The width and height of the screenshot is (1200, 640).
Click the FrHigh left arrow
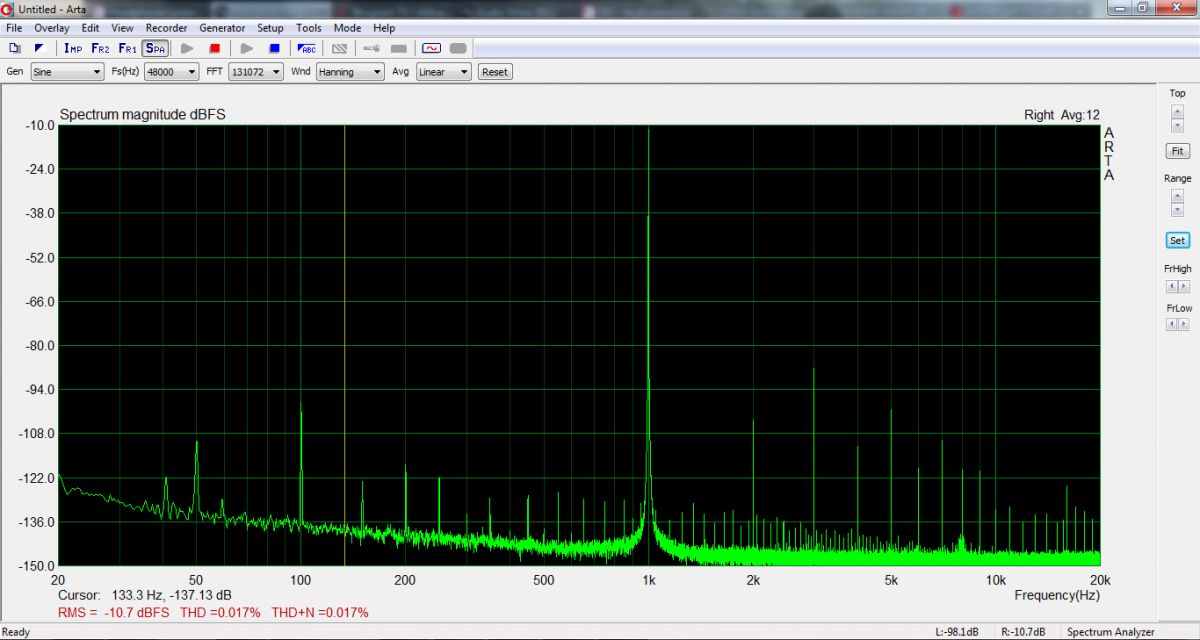coord(1171,286)
